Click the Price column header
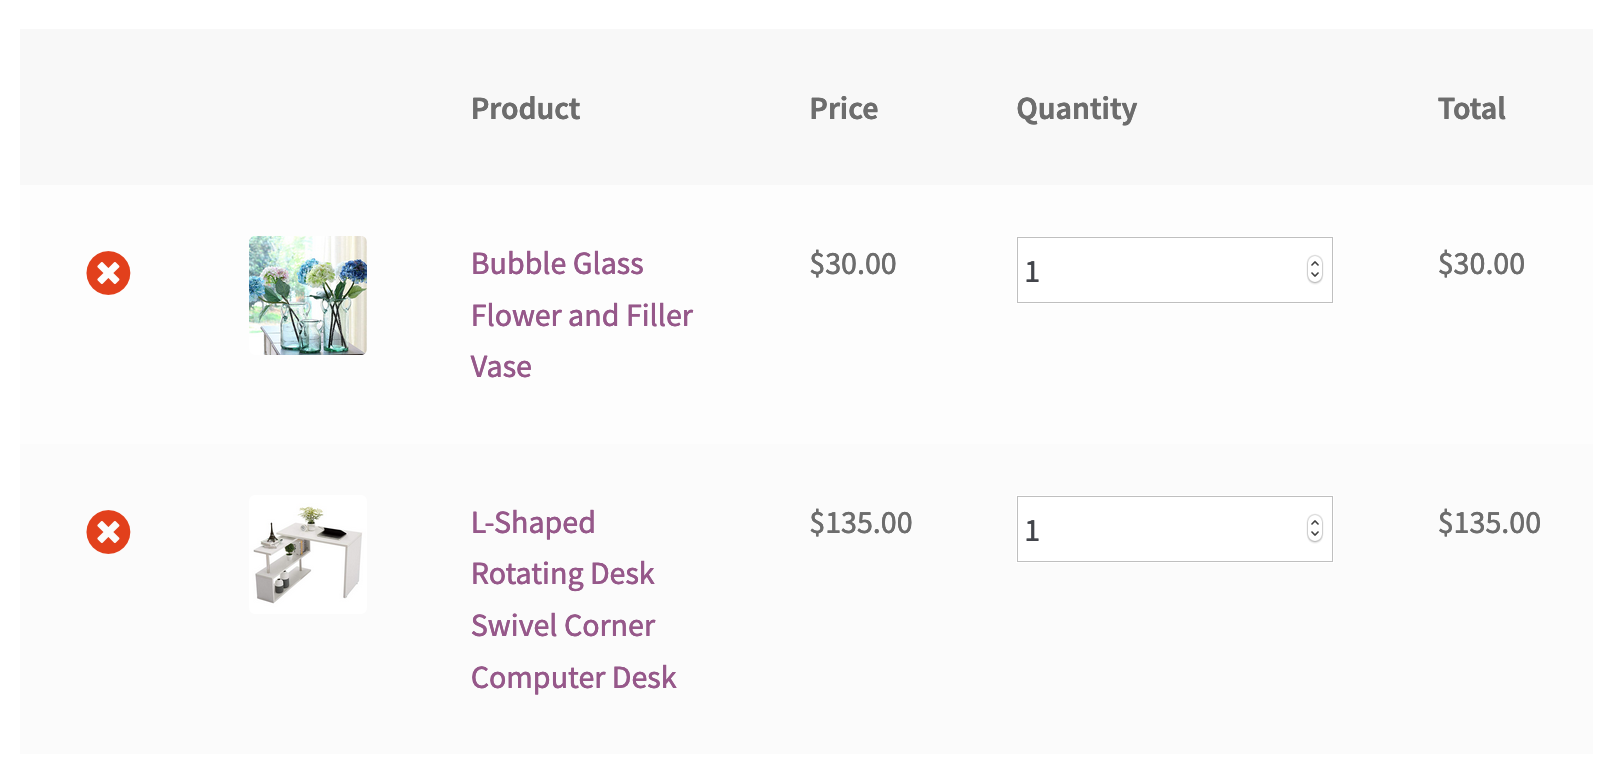 pos(844,109)
